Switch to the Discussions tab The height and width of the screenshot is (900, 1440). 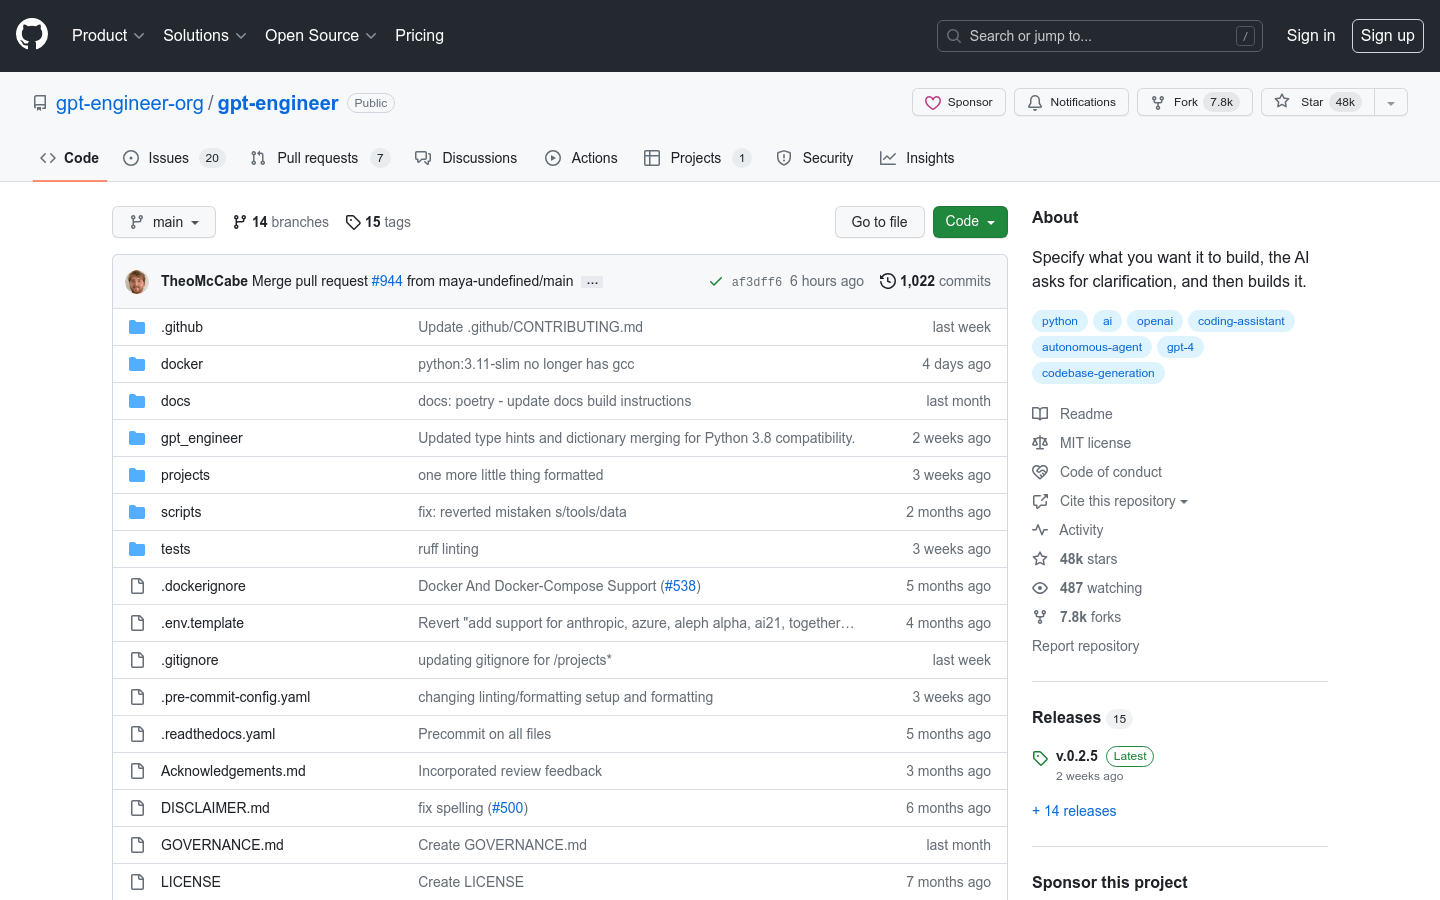click(466, 158)
